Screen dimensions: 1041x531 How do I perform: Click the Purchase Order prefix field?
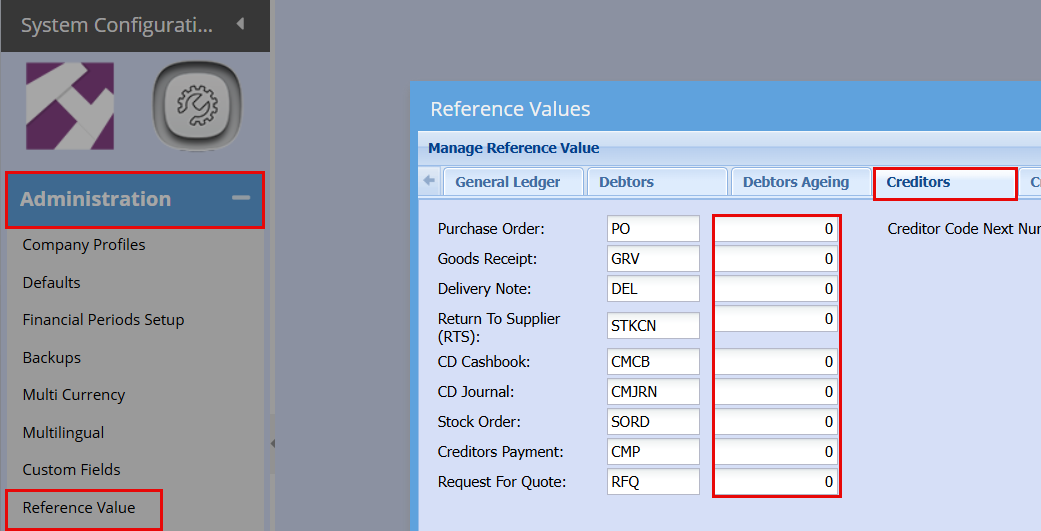click(653, 229)
